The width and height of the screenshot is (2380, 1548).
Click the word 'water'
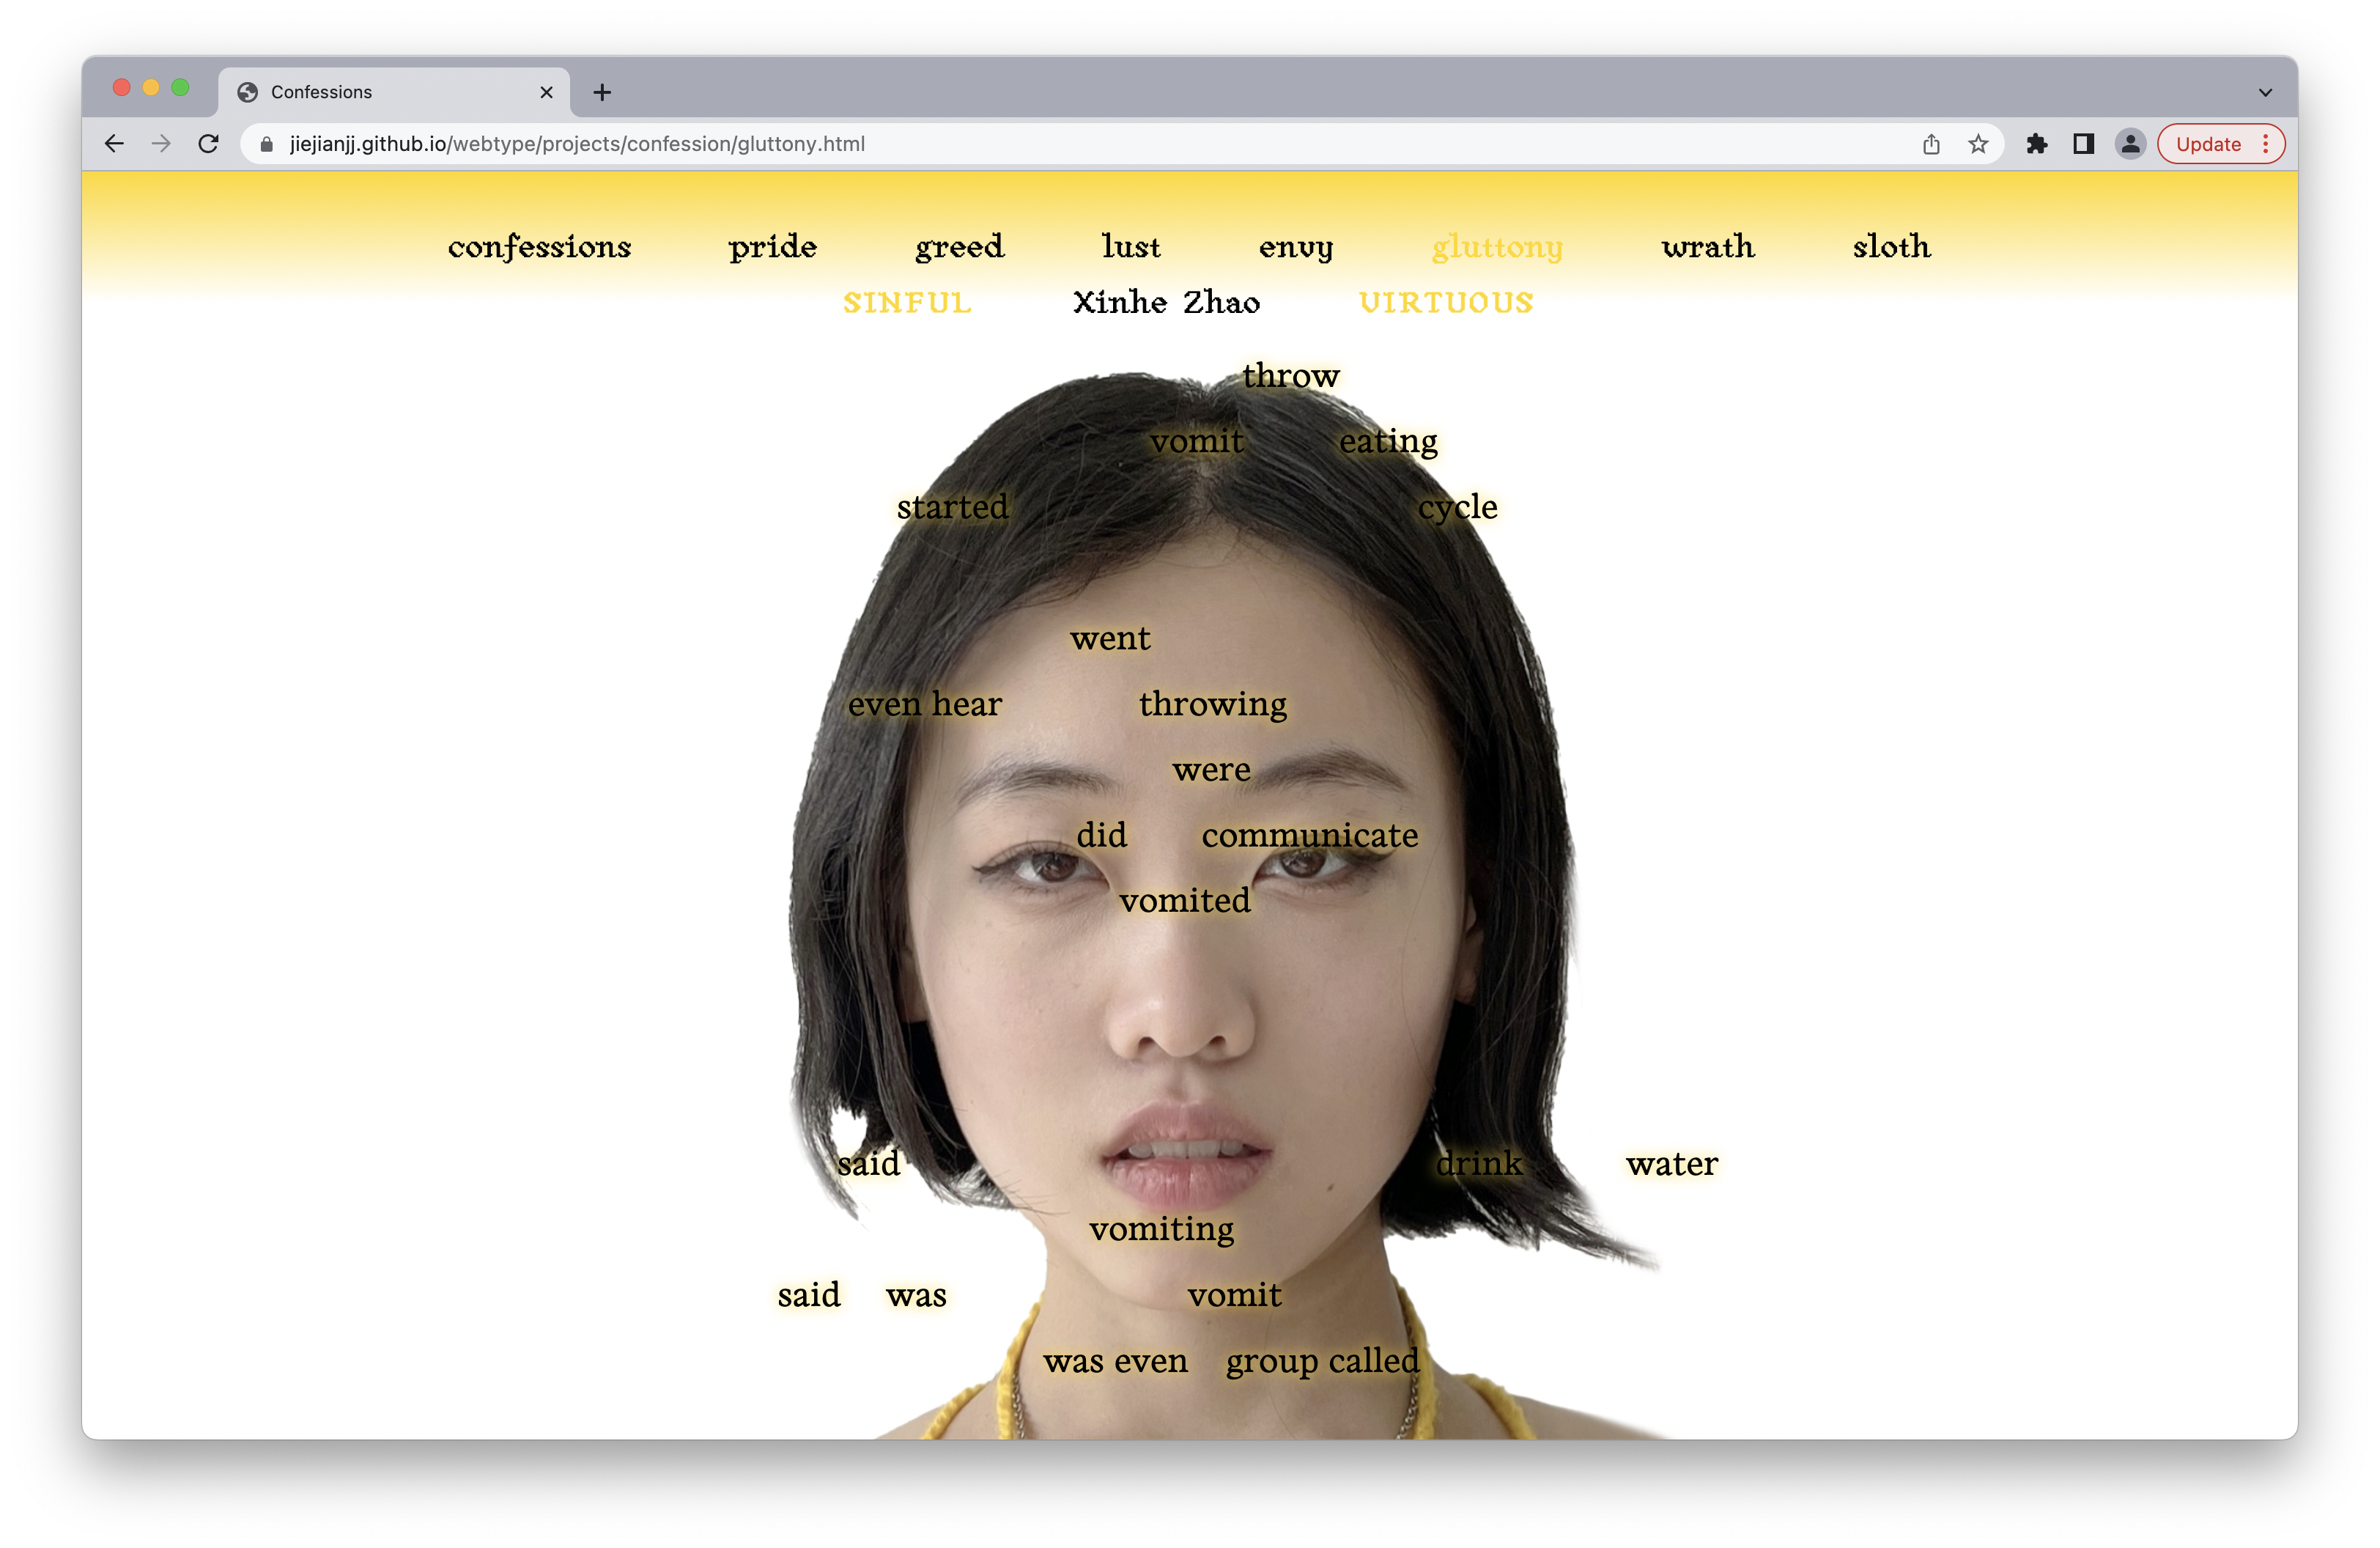tap(1671, 1164)
